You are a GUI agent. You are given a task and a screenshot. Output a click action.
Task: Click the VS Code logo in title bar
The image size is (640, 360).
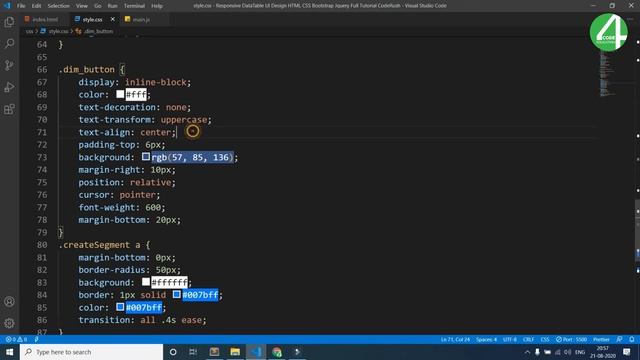pos(7,6)
